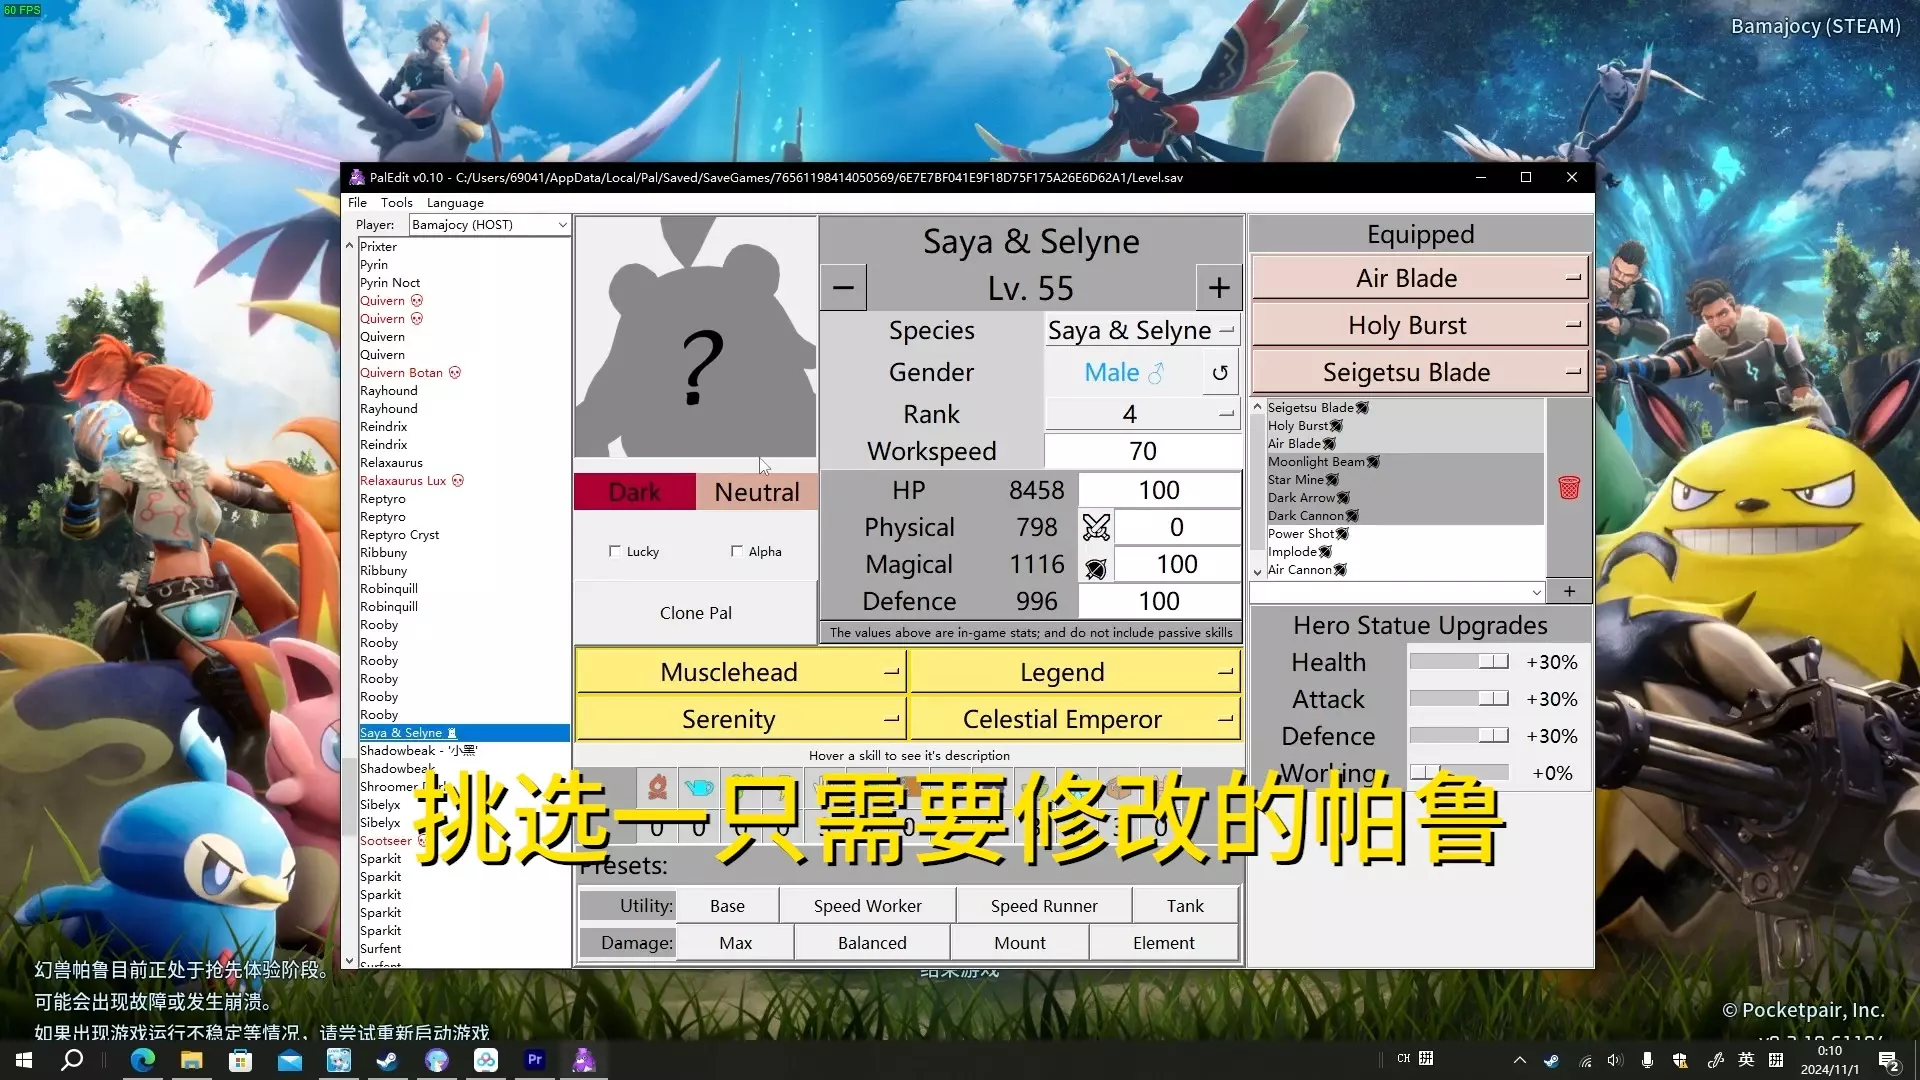This screenshot has width=1920, height=1080.
Task: Open the Language menu
Action: pos(455,203)
